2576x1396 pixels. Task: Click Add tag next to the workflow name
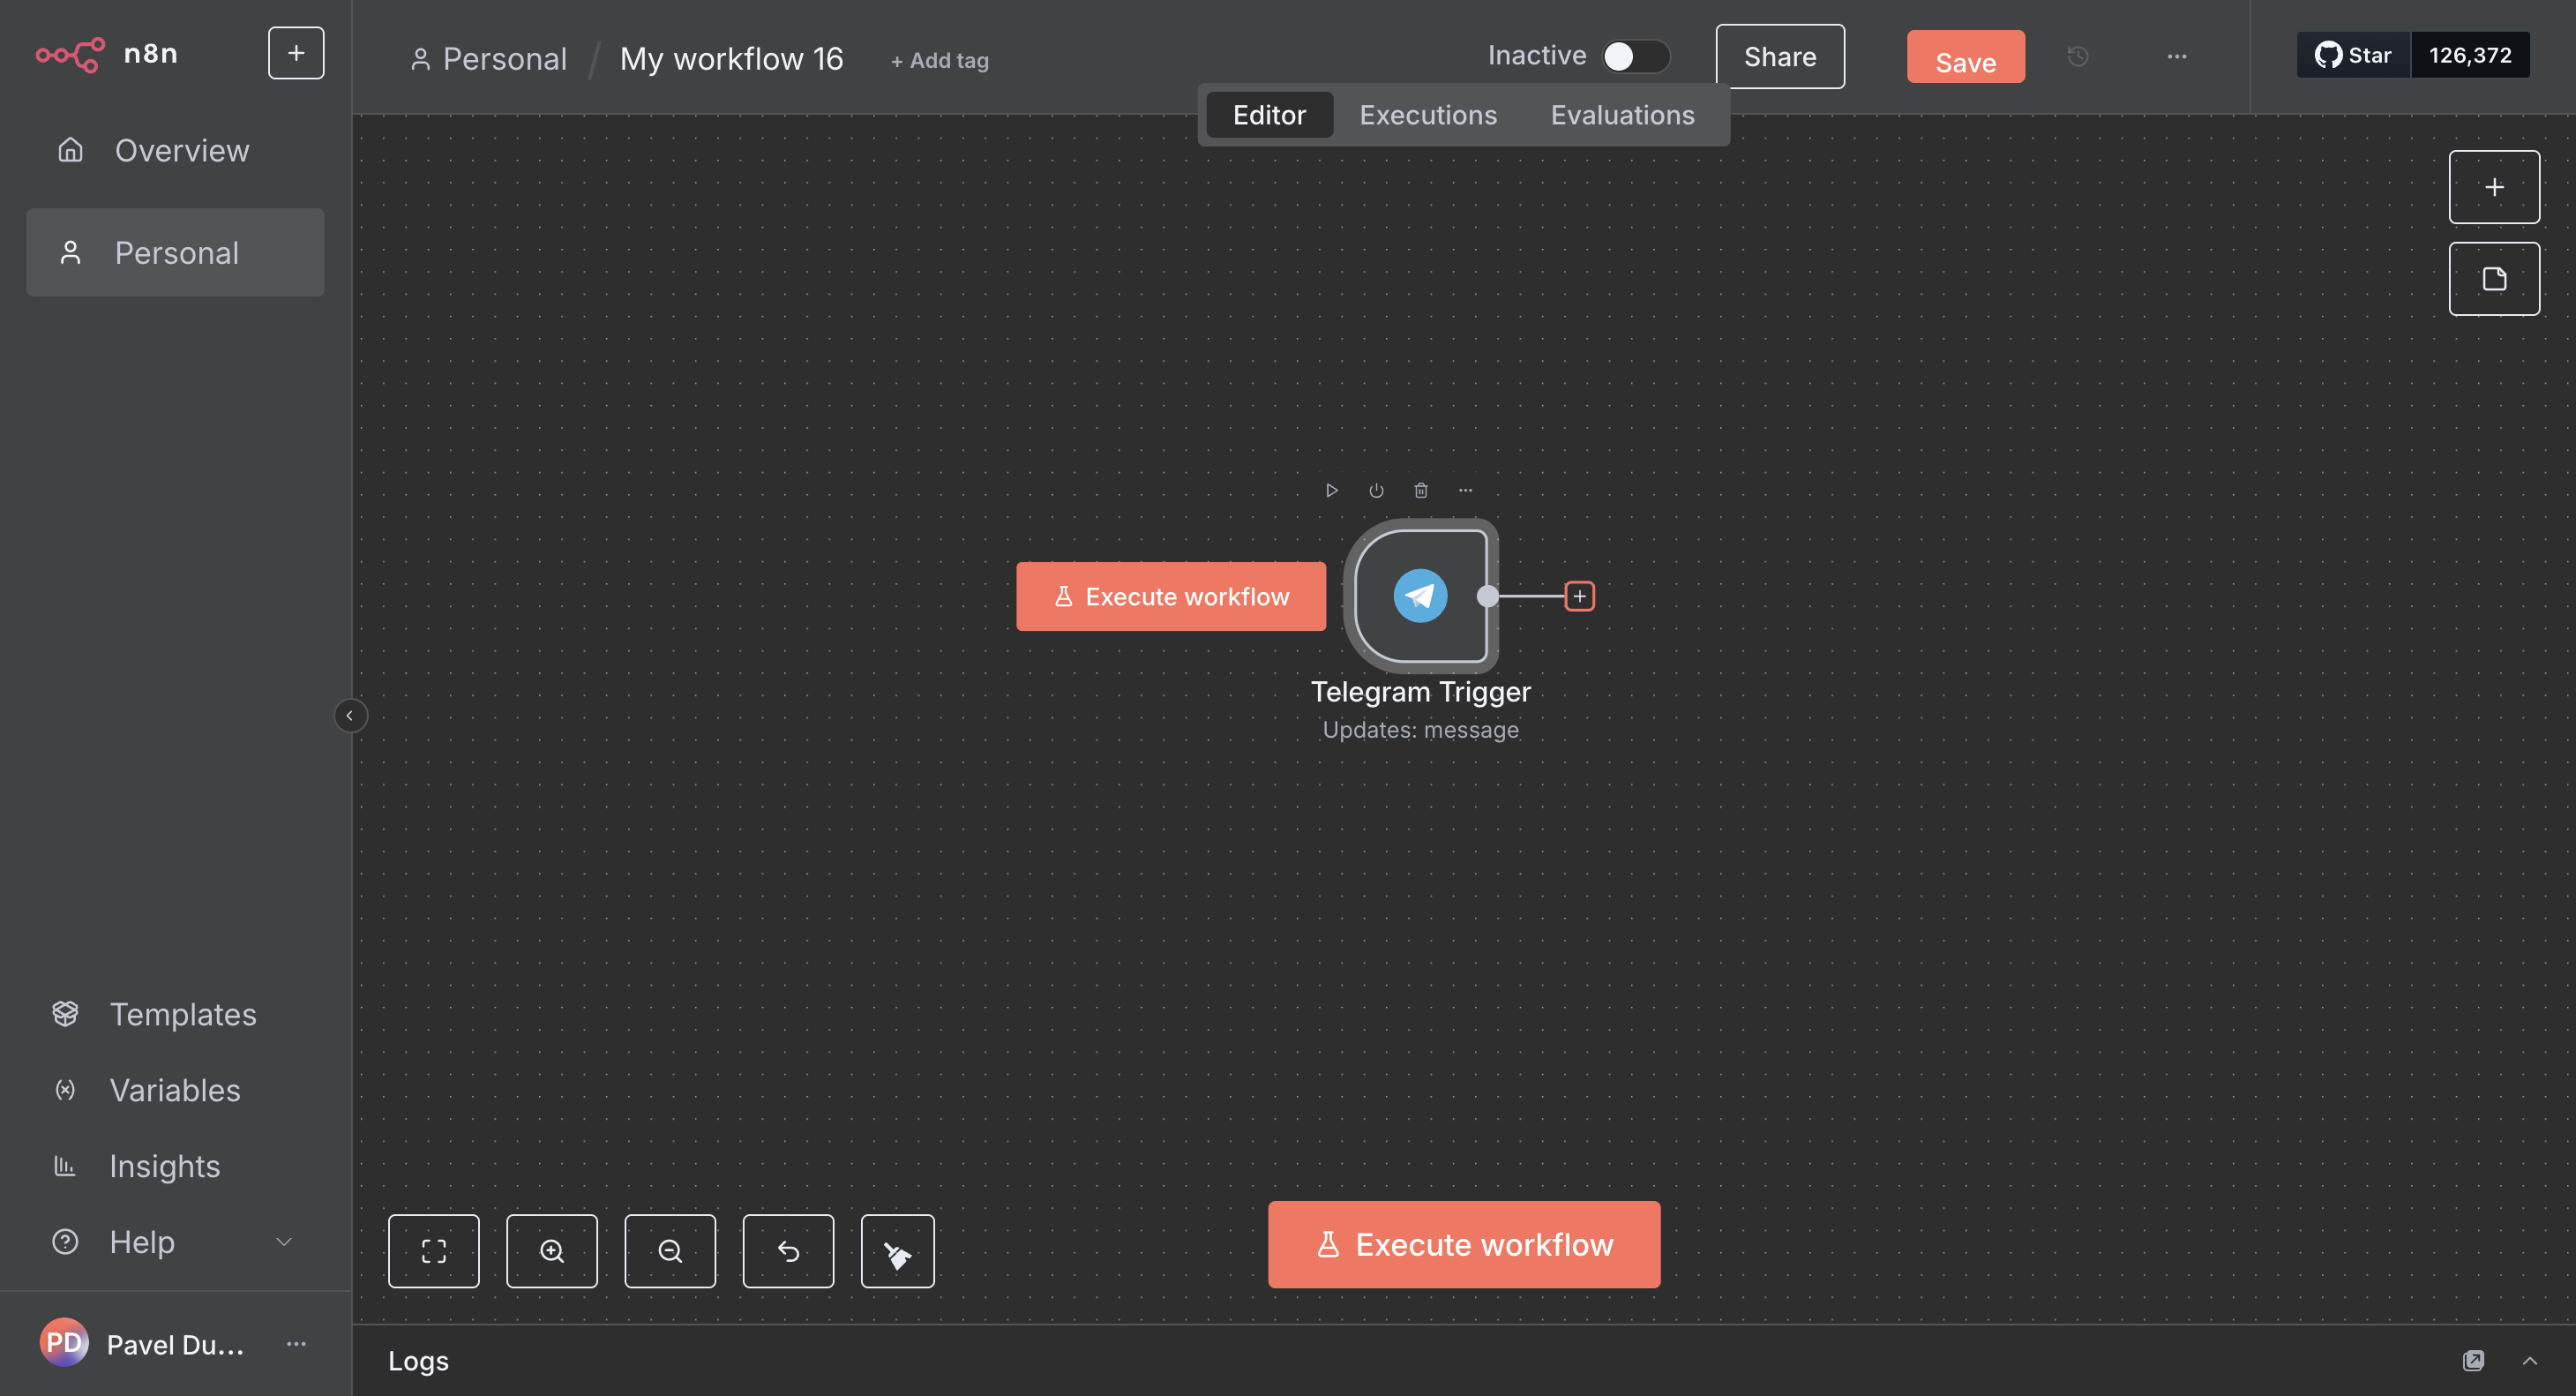point(939,61)
